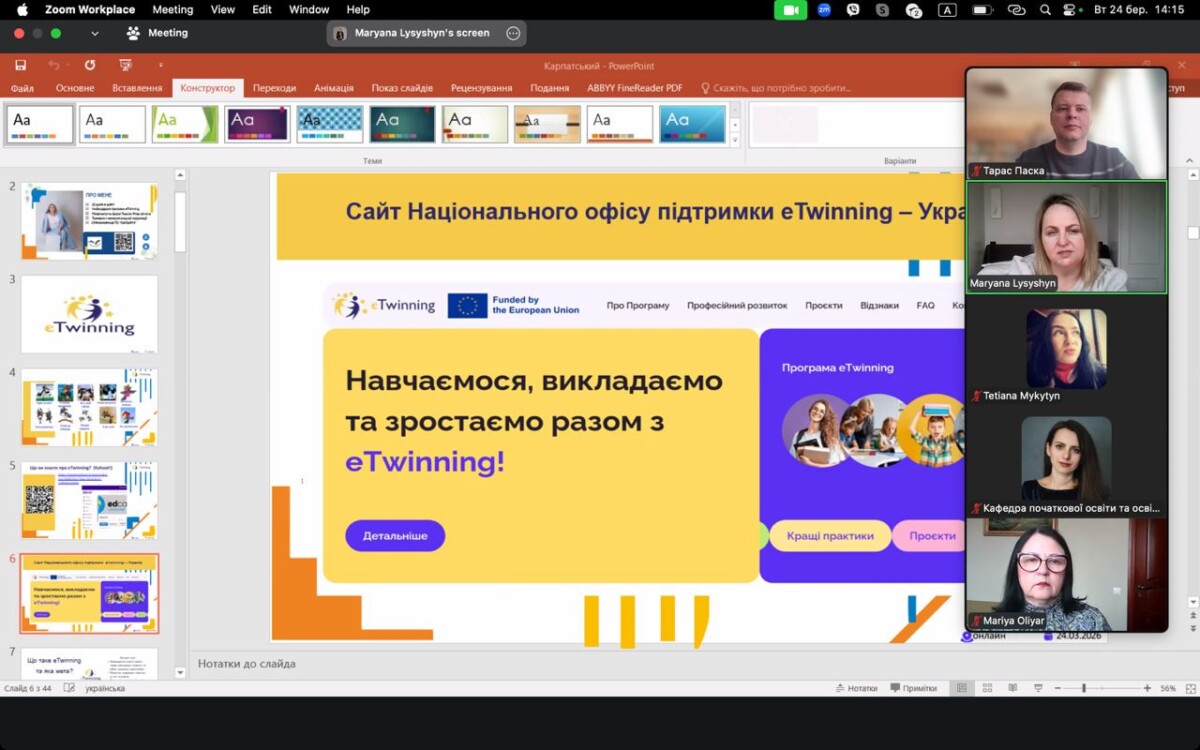Click the Redo arrow icon
Viewport: 1200px width, 750px height.
(x=90, y=65)
